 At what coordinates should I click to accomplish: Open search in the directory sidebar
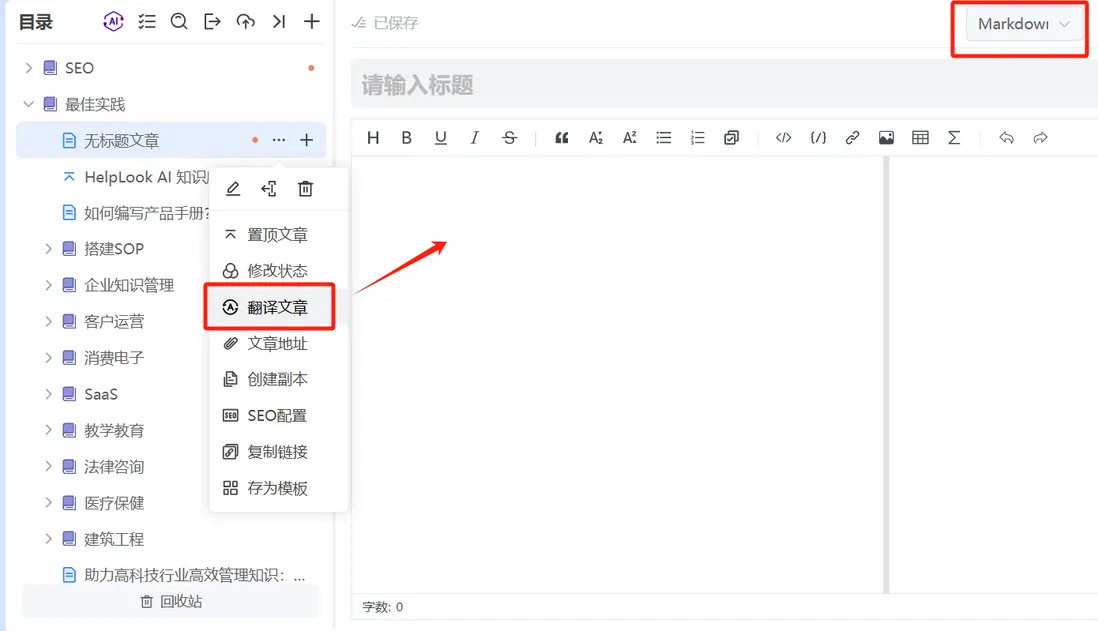179,21
